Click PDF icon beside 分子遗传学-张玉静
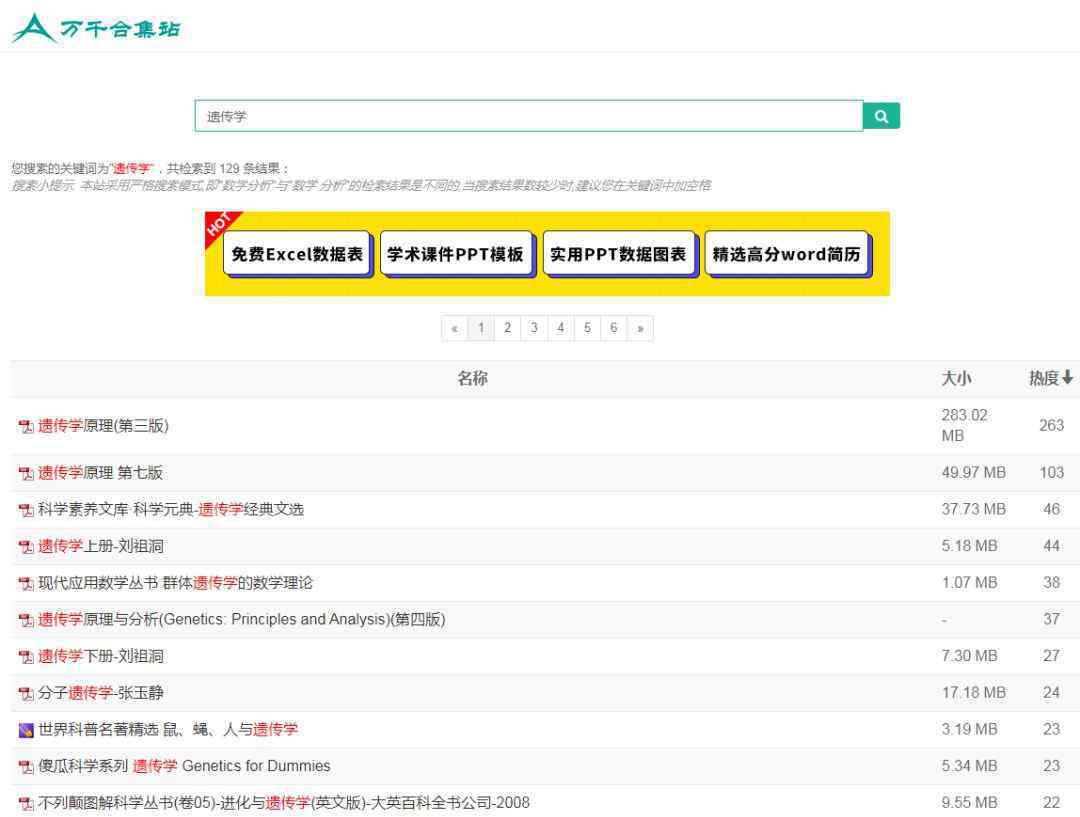Screen dimensions: 1080x817 [x=26, y=693]
